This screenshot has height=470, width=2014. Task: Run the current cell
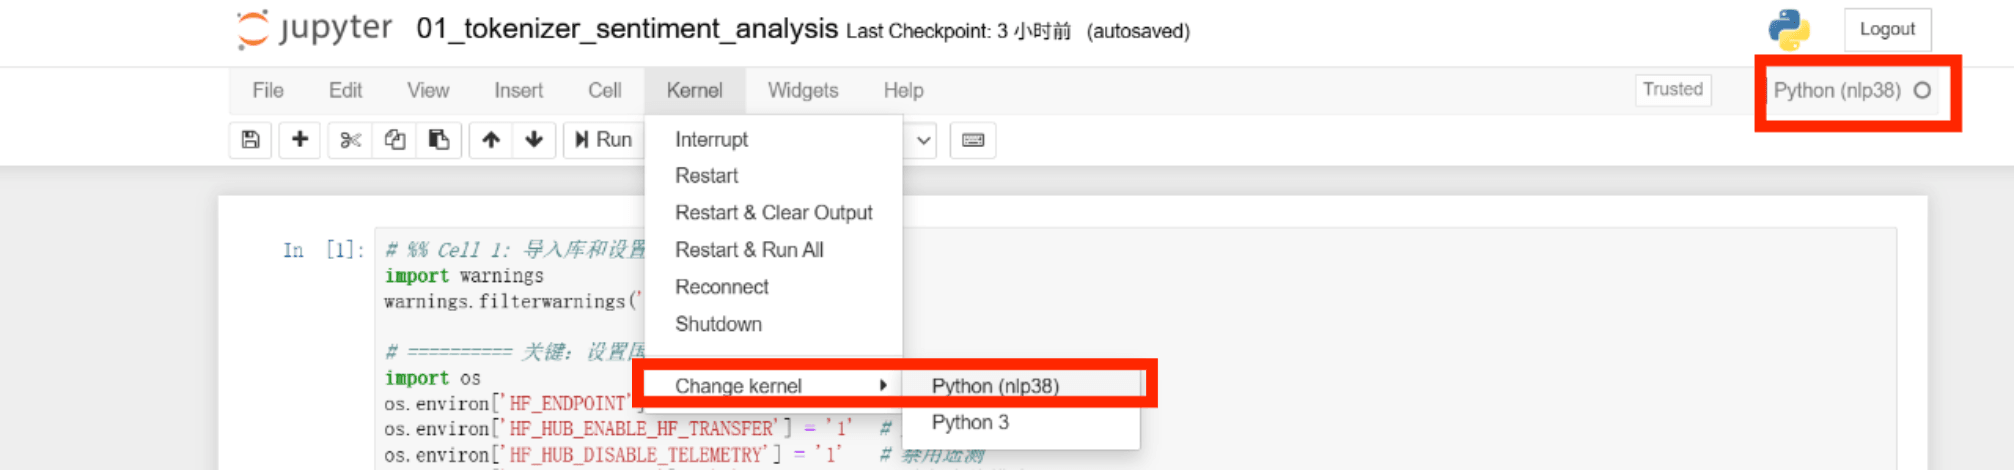(x=604, y=140)
